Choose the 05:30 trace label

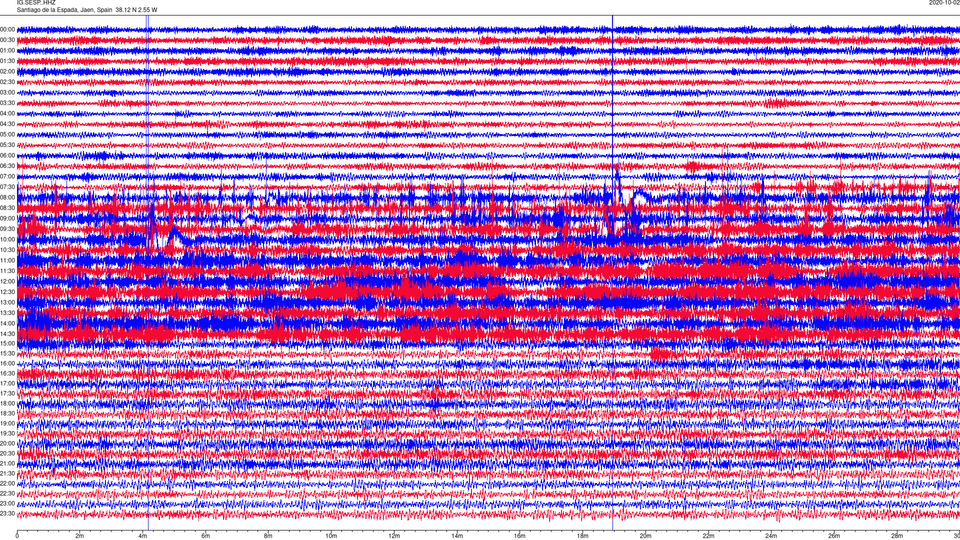(x=7, y=145)
